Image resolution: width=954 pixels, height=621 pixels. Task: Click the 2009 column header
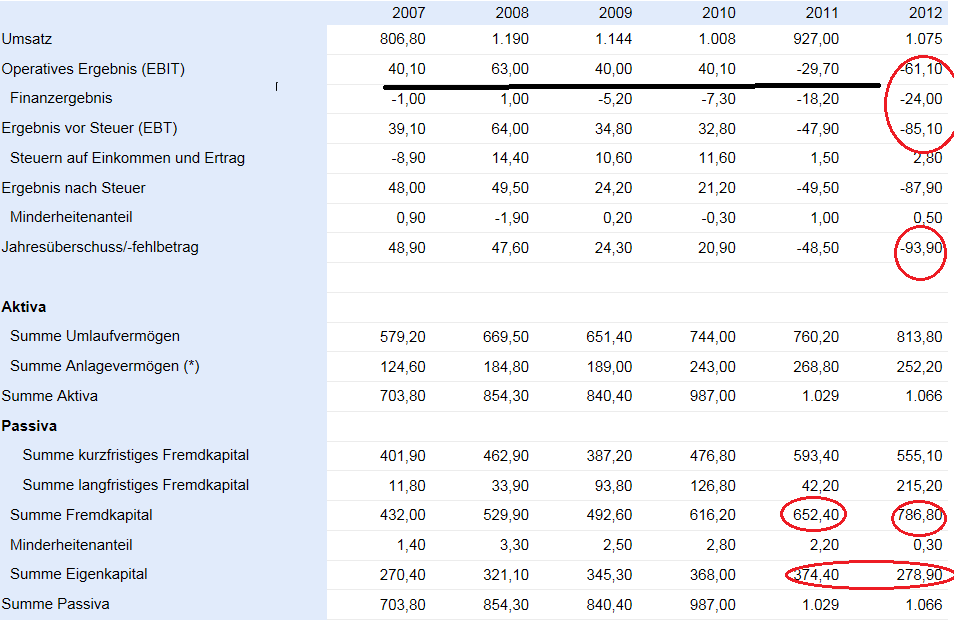pos(615,13)
